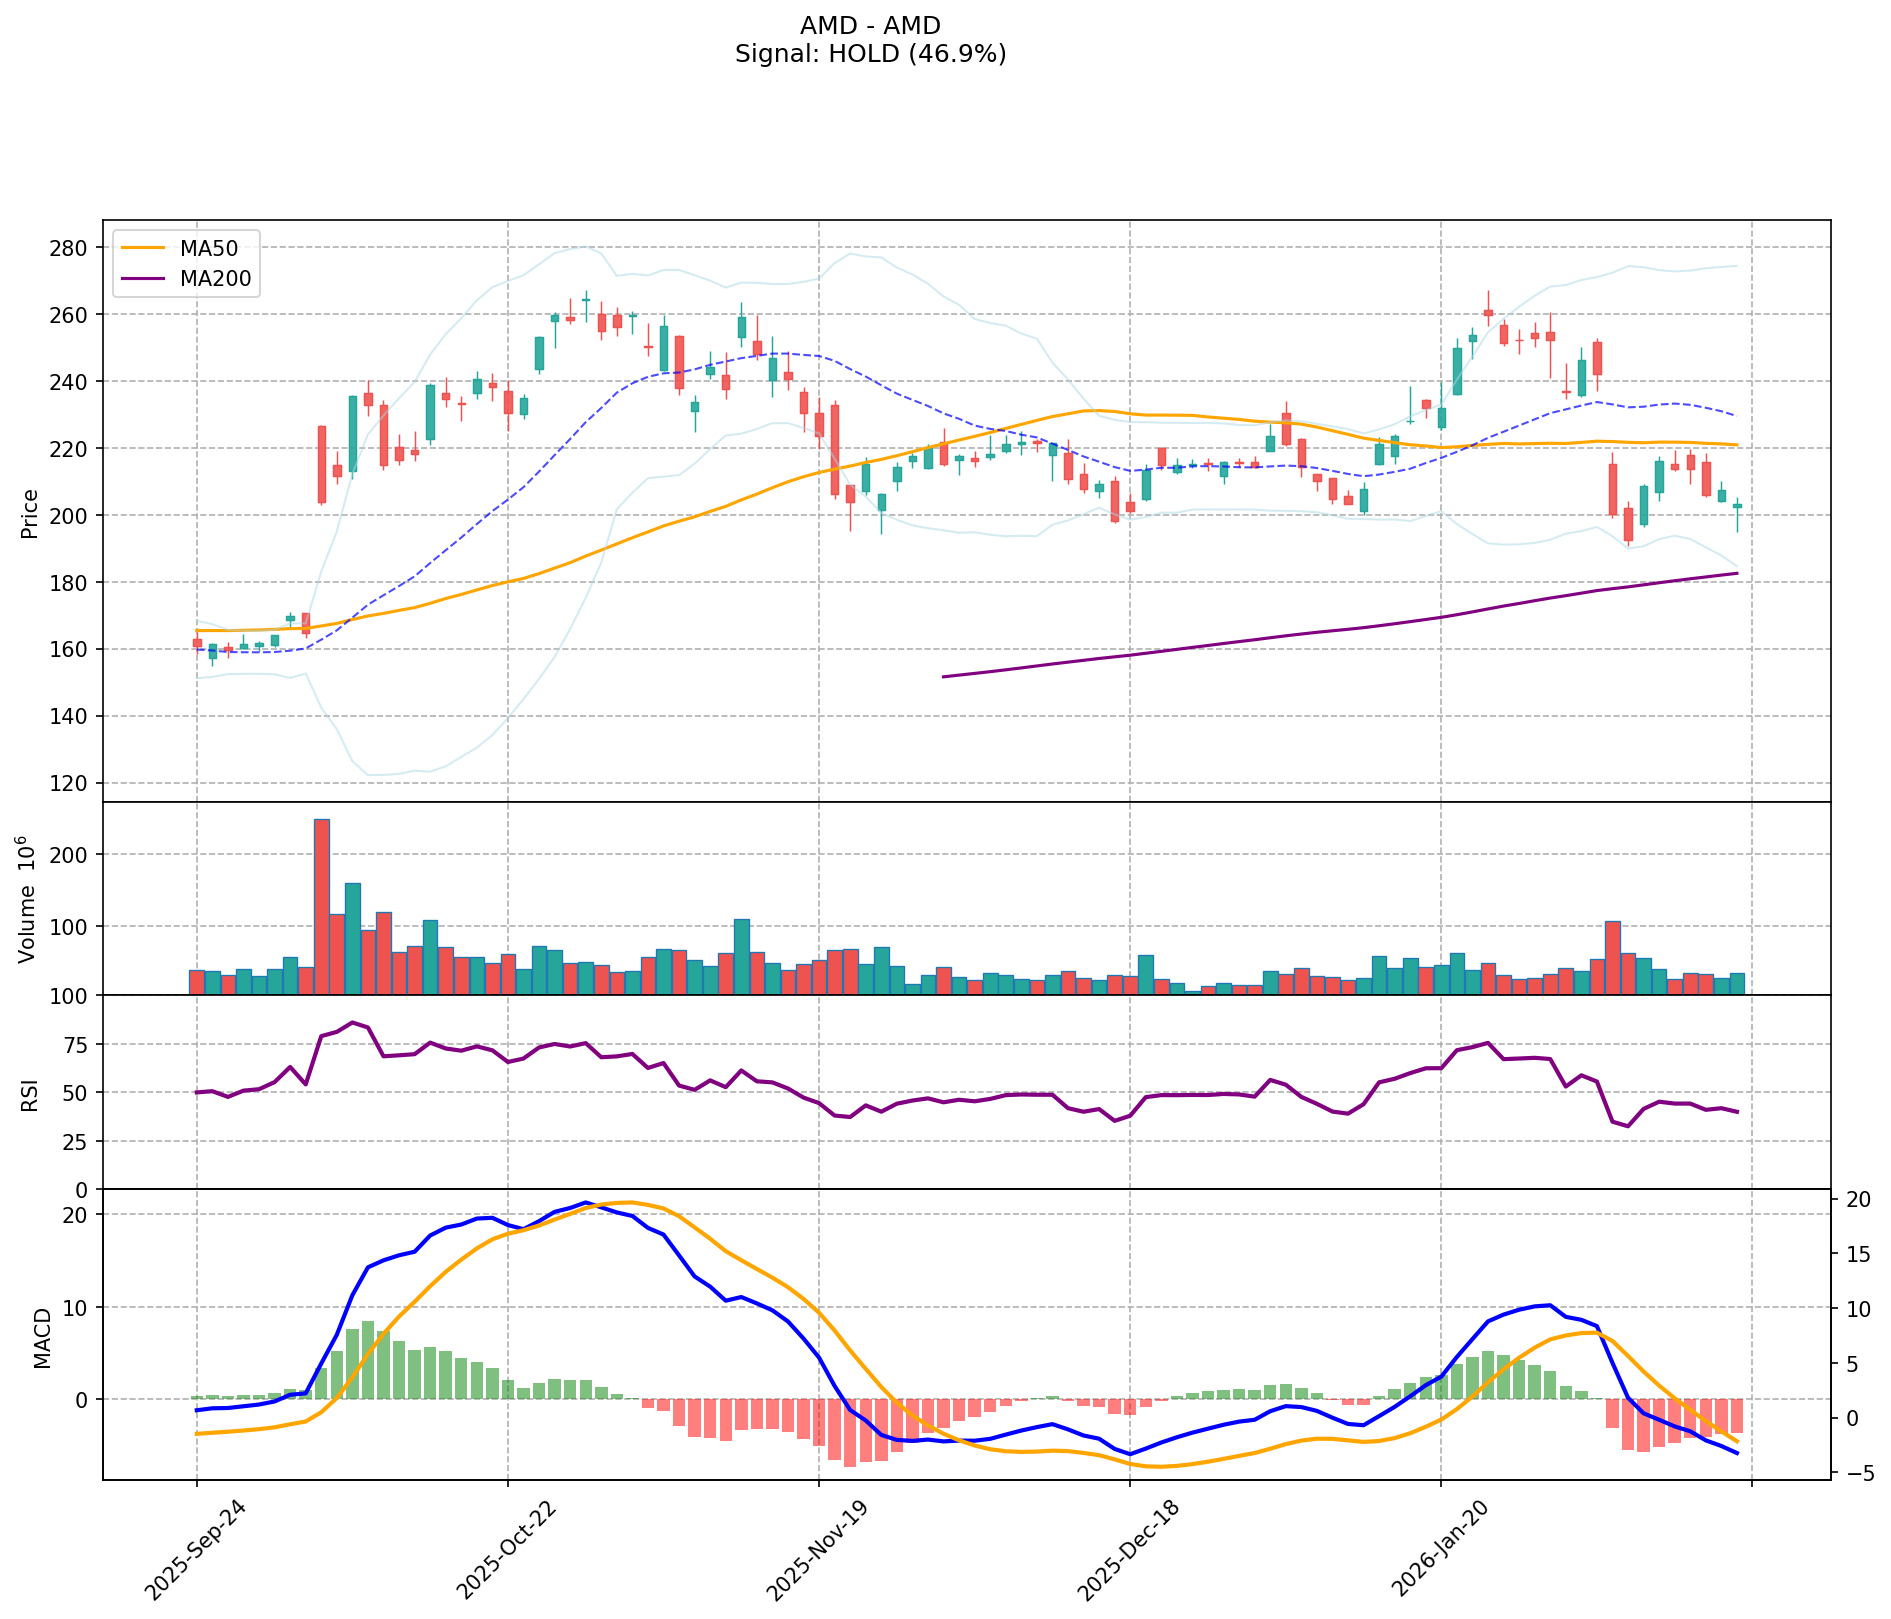
Task: Click the Price axis label
Action: [x=30, y=513]
